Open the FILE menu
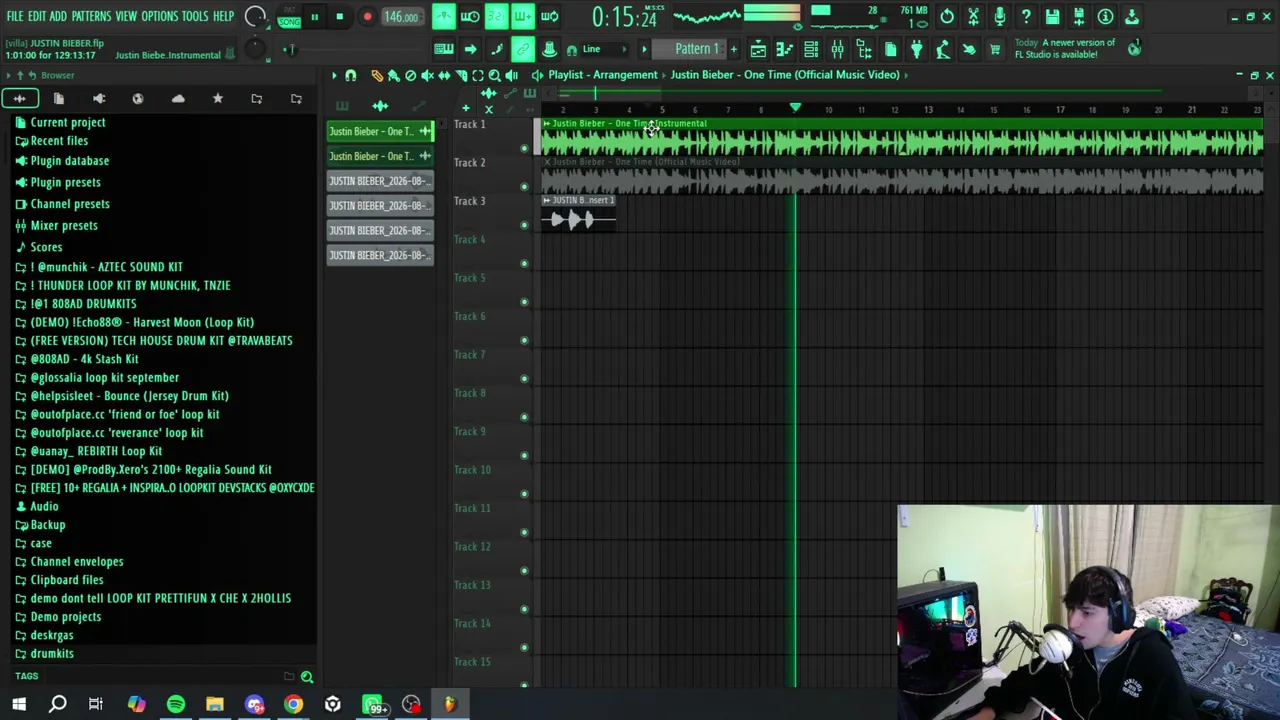The height and width of the screenshot is (720, 1280). tap(15, 17)
